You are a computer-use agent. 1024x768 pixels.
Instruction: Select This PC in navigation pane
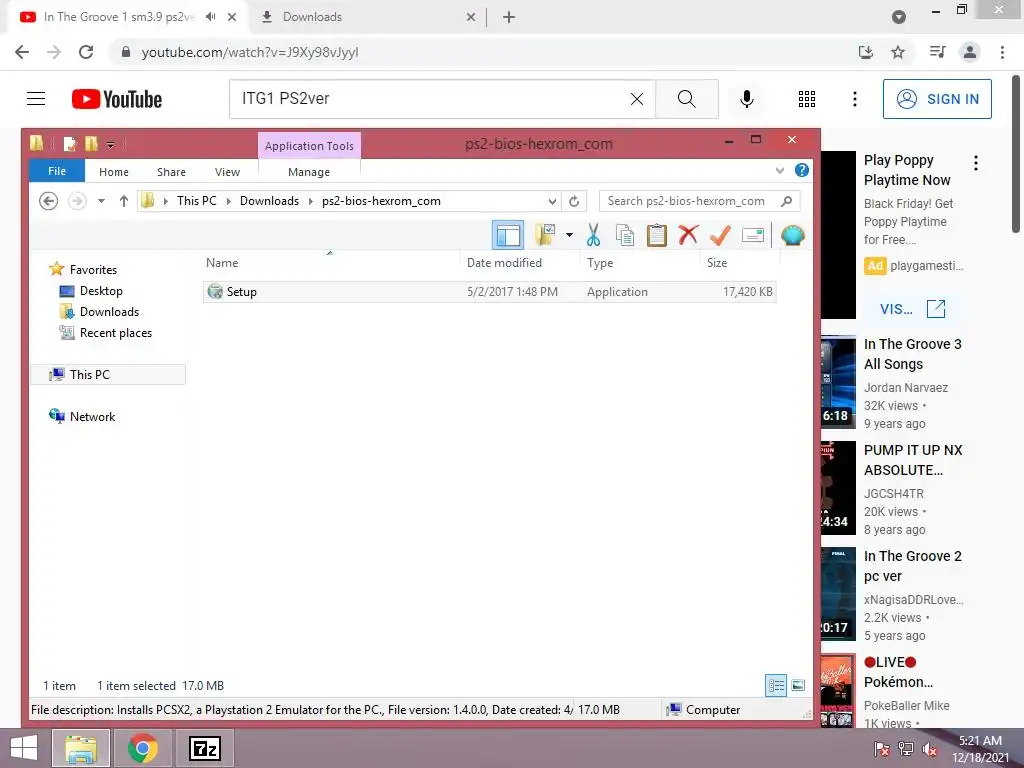point(108,374)
